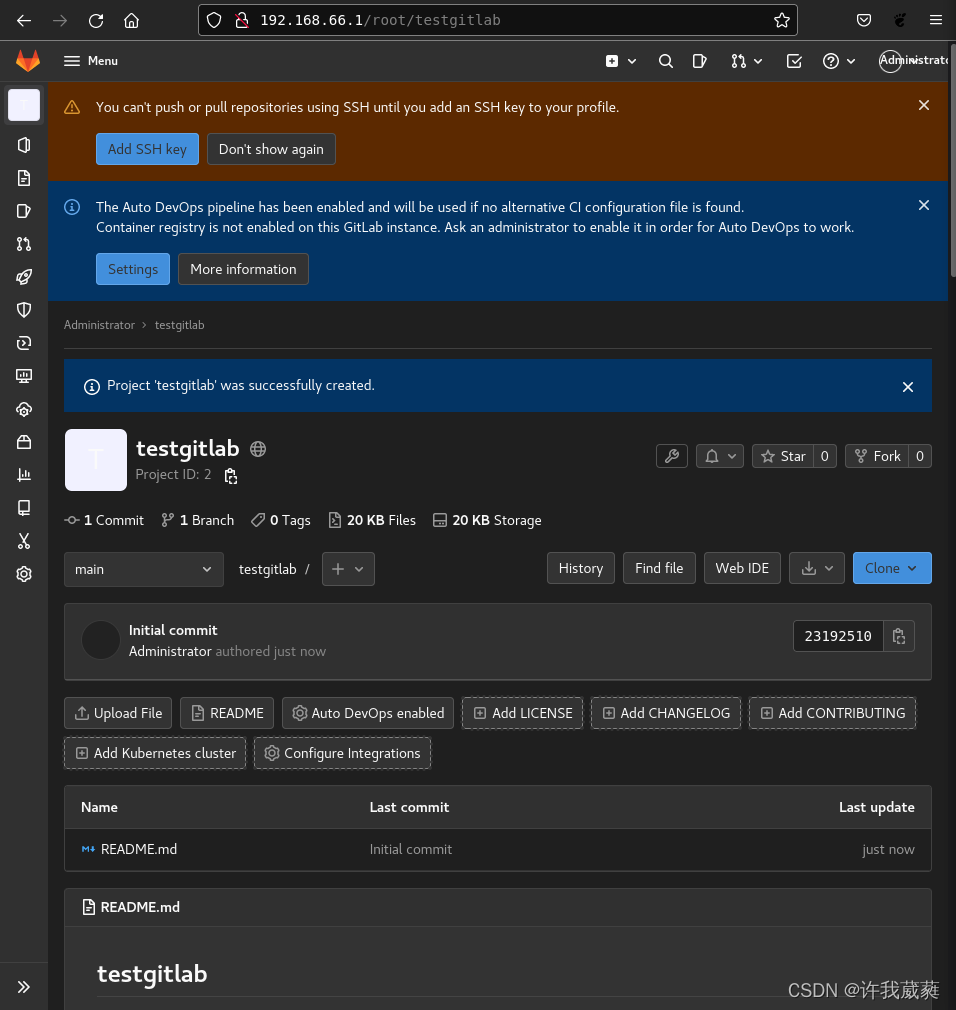This screenshot has height=1010, width=956.
Task: Open Deployments sidebar icon
Action: coord(24,343)
